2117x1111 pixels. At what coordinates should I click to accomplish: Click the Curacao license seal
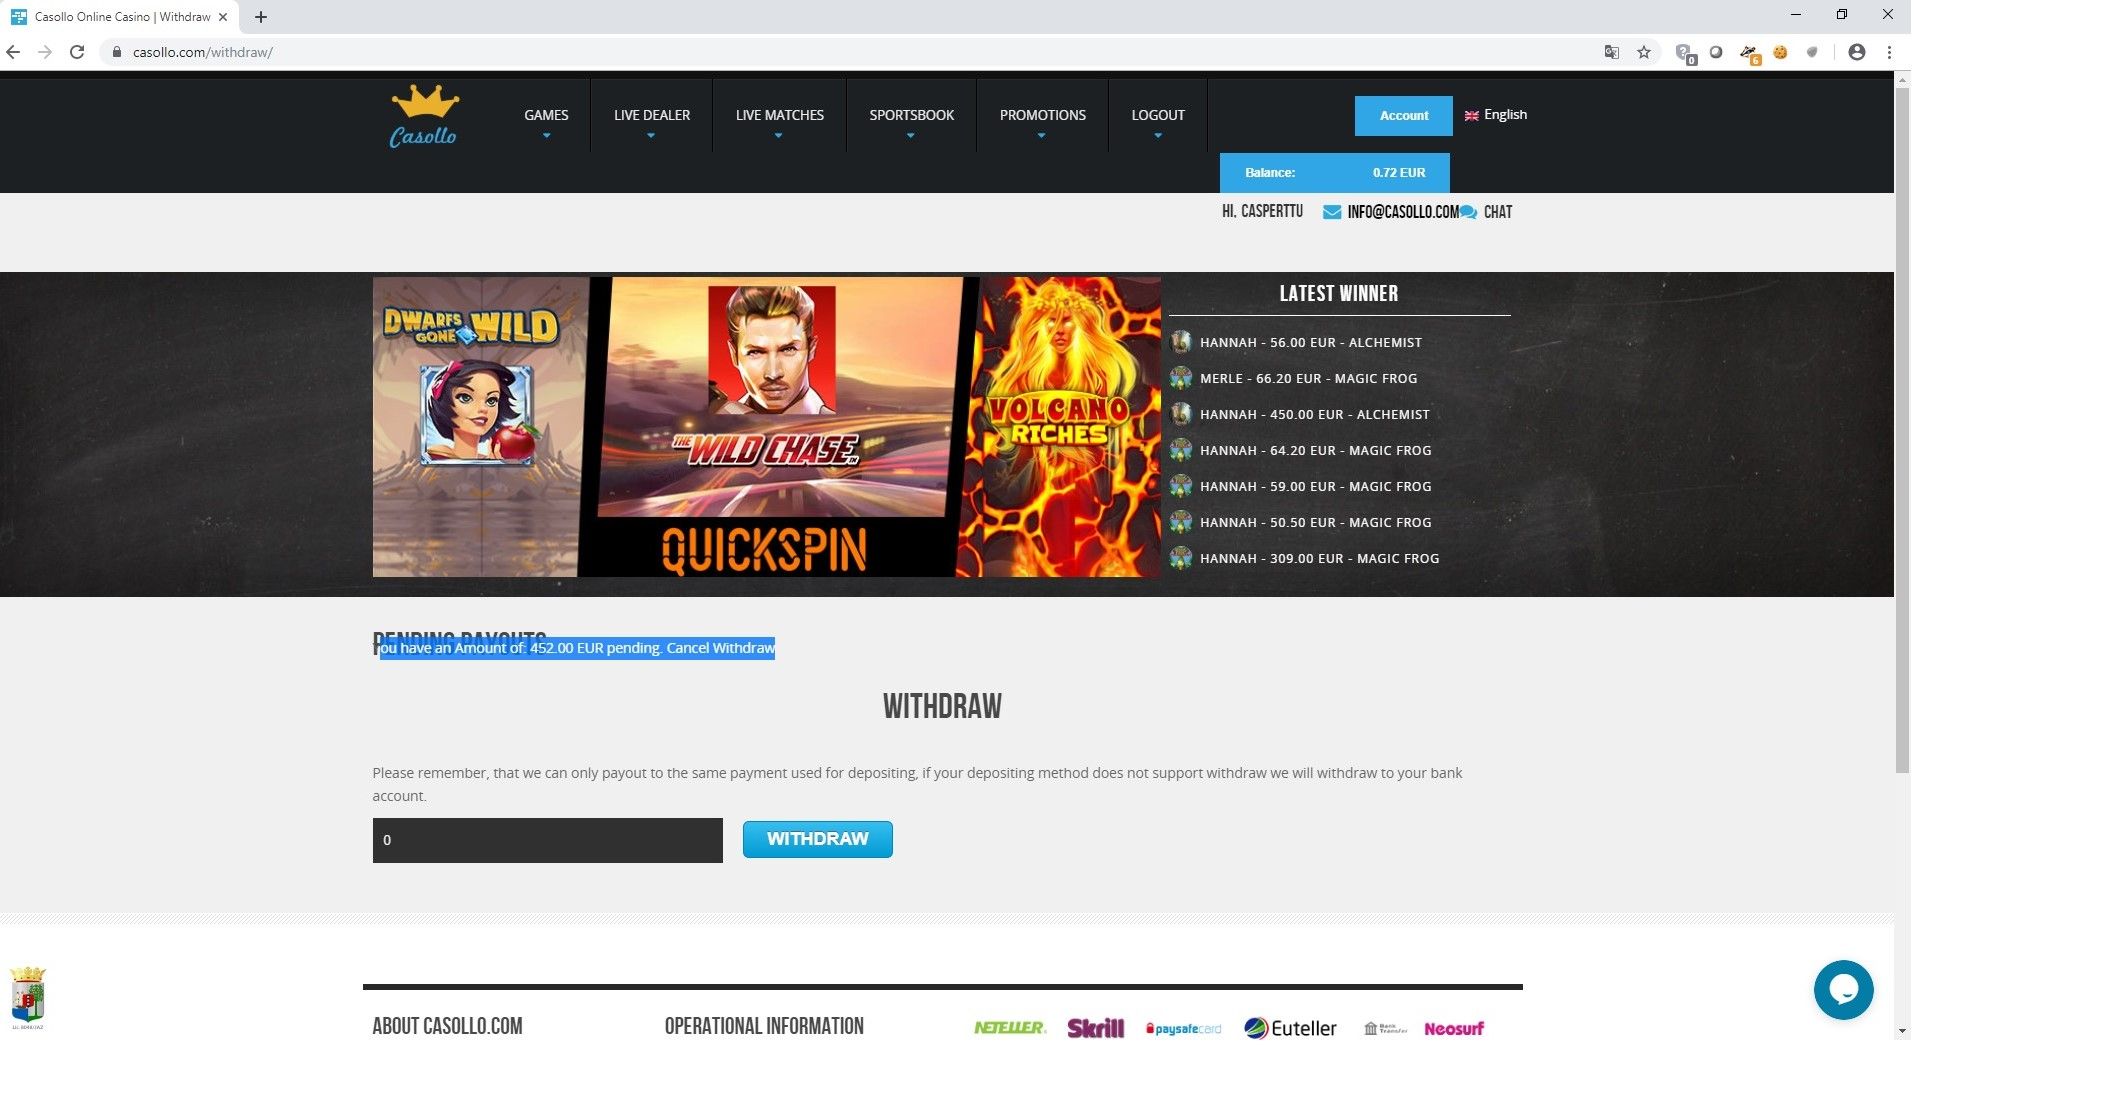[x=28, y=997]
